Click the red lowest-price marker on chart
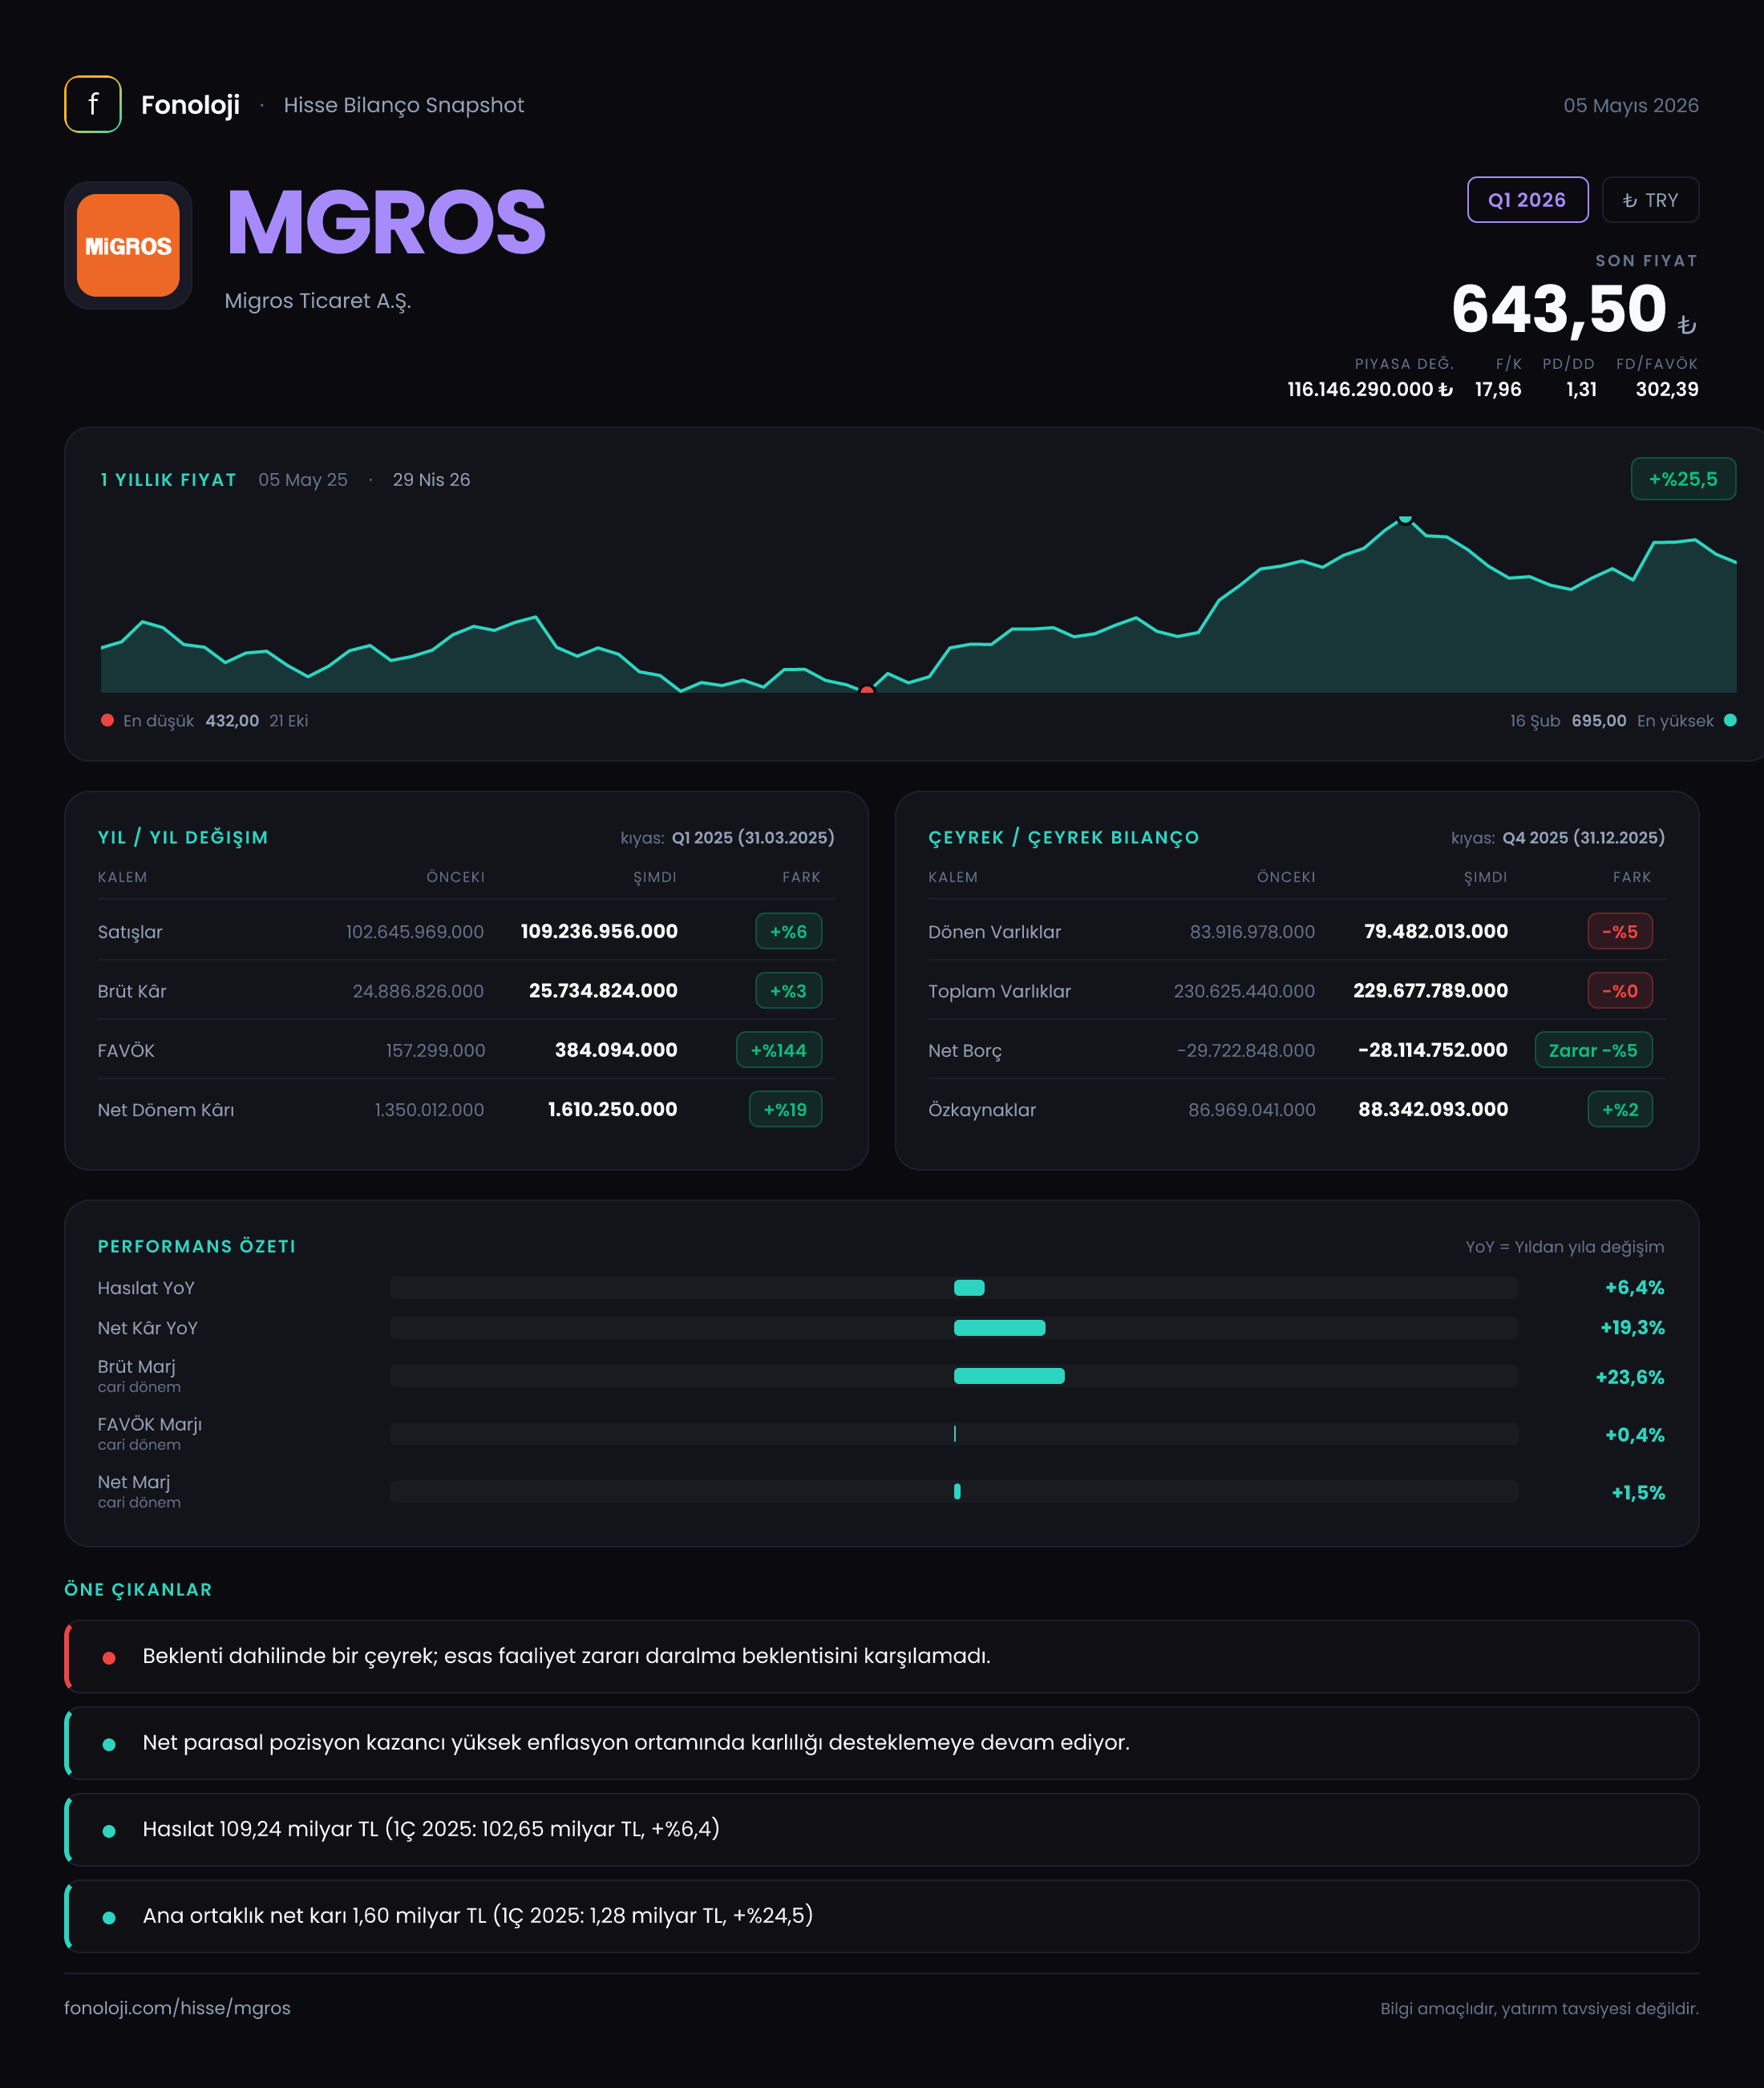Viewport: 1764px width, 2088px height. [x=867, y=690]
